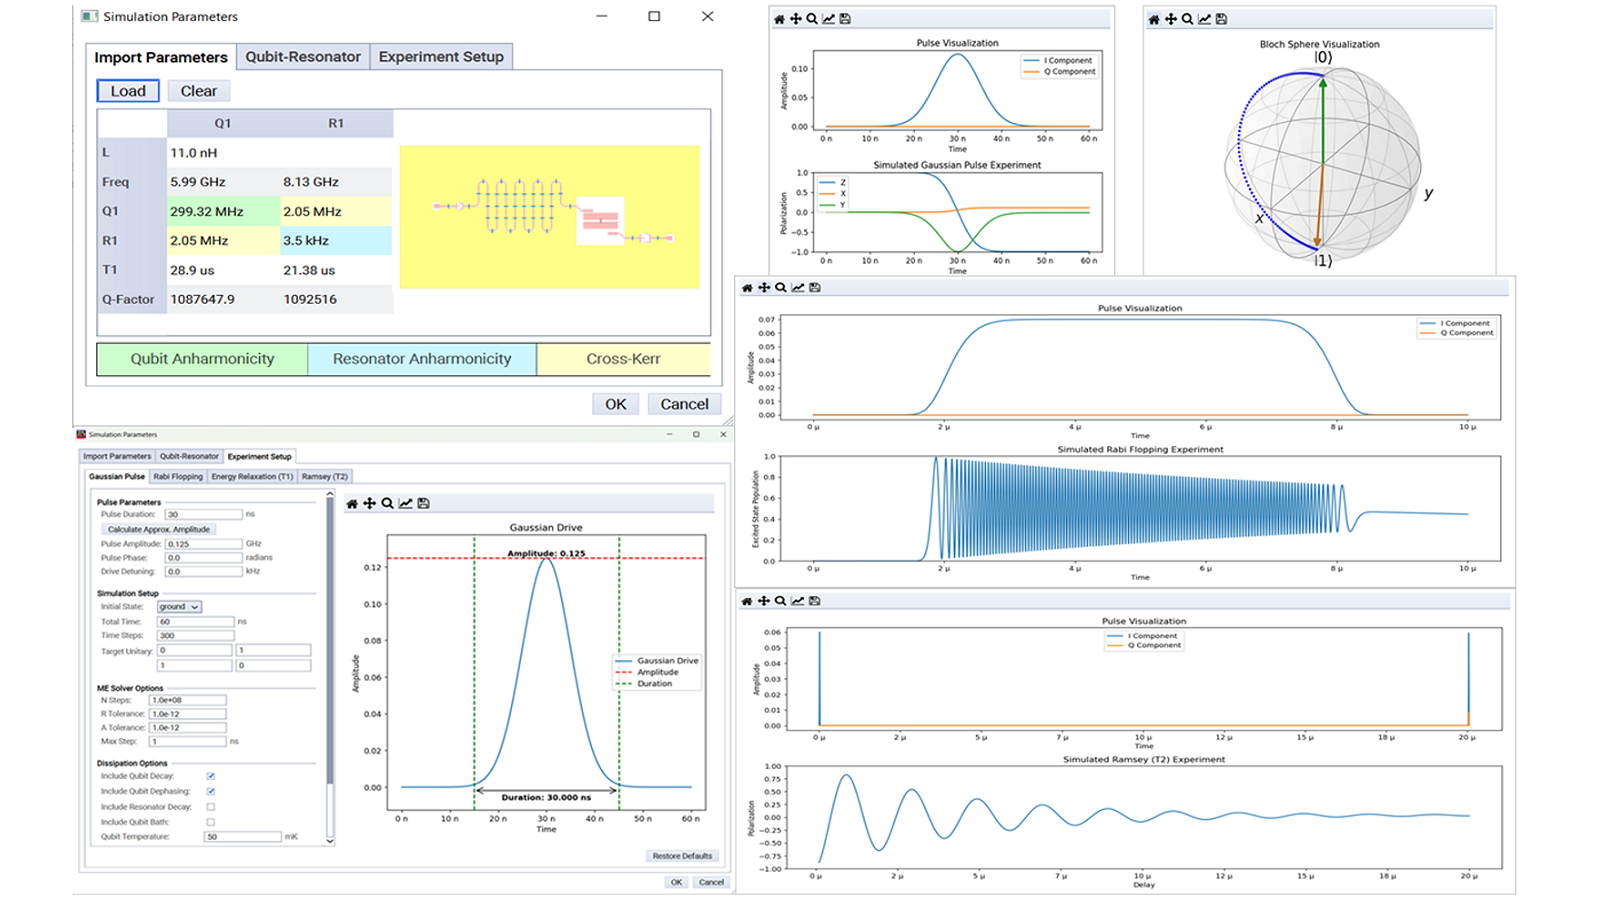Save the Gaussian Drive figure using the floppy disk icon
The image size is (1600, 900).
coord(423,503)
